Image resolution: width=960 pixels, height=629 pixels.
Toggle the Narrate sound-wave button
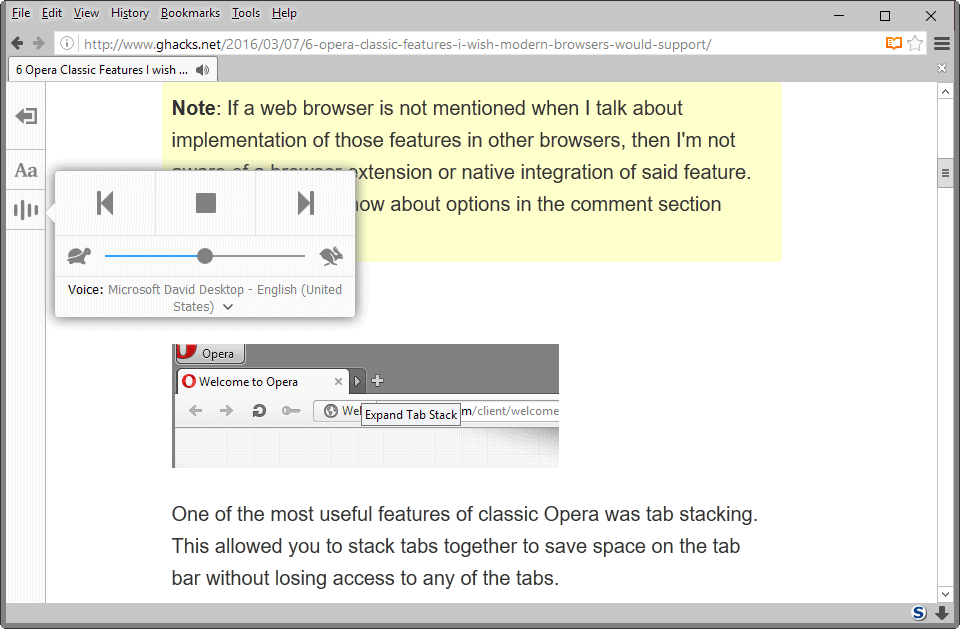point(26,210)
